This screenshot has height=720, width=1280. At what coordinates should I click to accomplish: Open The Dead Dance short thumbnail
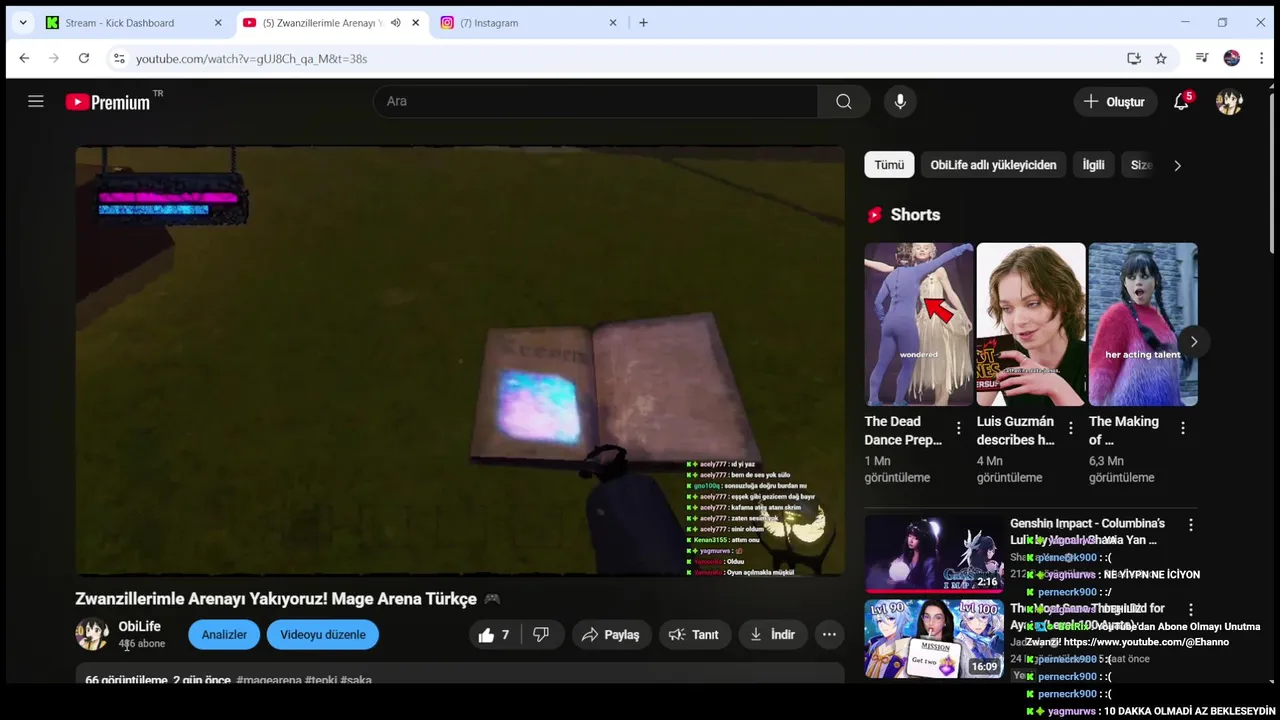click(x=919, y=324)
